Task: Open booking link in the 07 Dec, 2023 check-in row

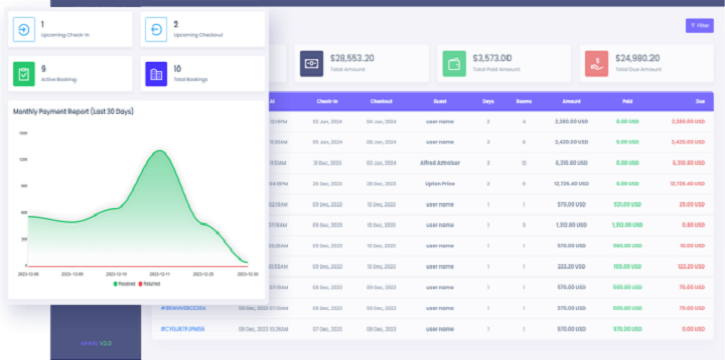Action: pyautogui.click(x=183, y=329)
